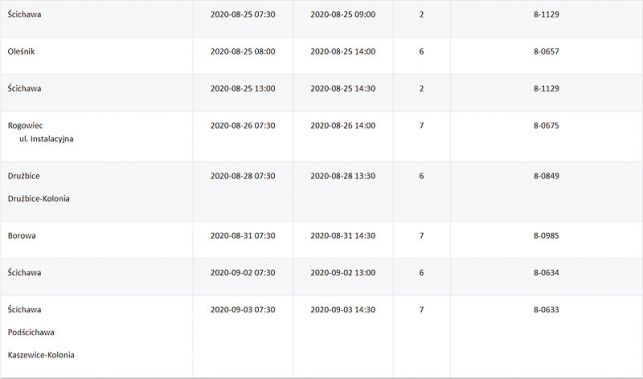Click station code 8-0675
This screenshot has height=379, width=643.
coord(546,126)
